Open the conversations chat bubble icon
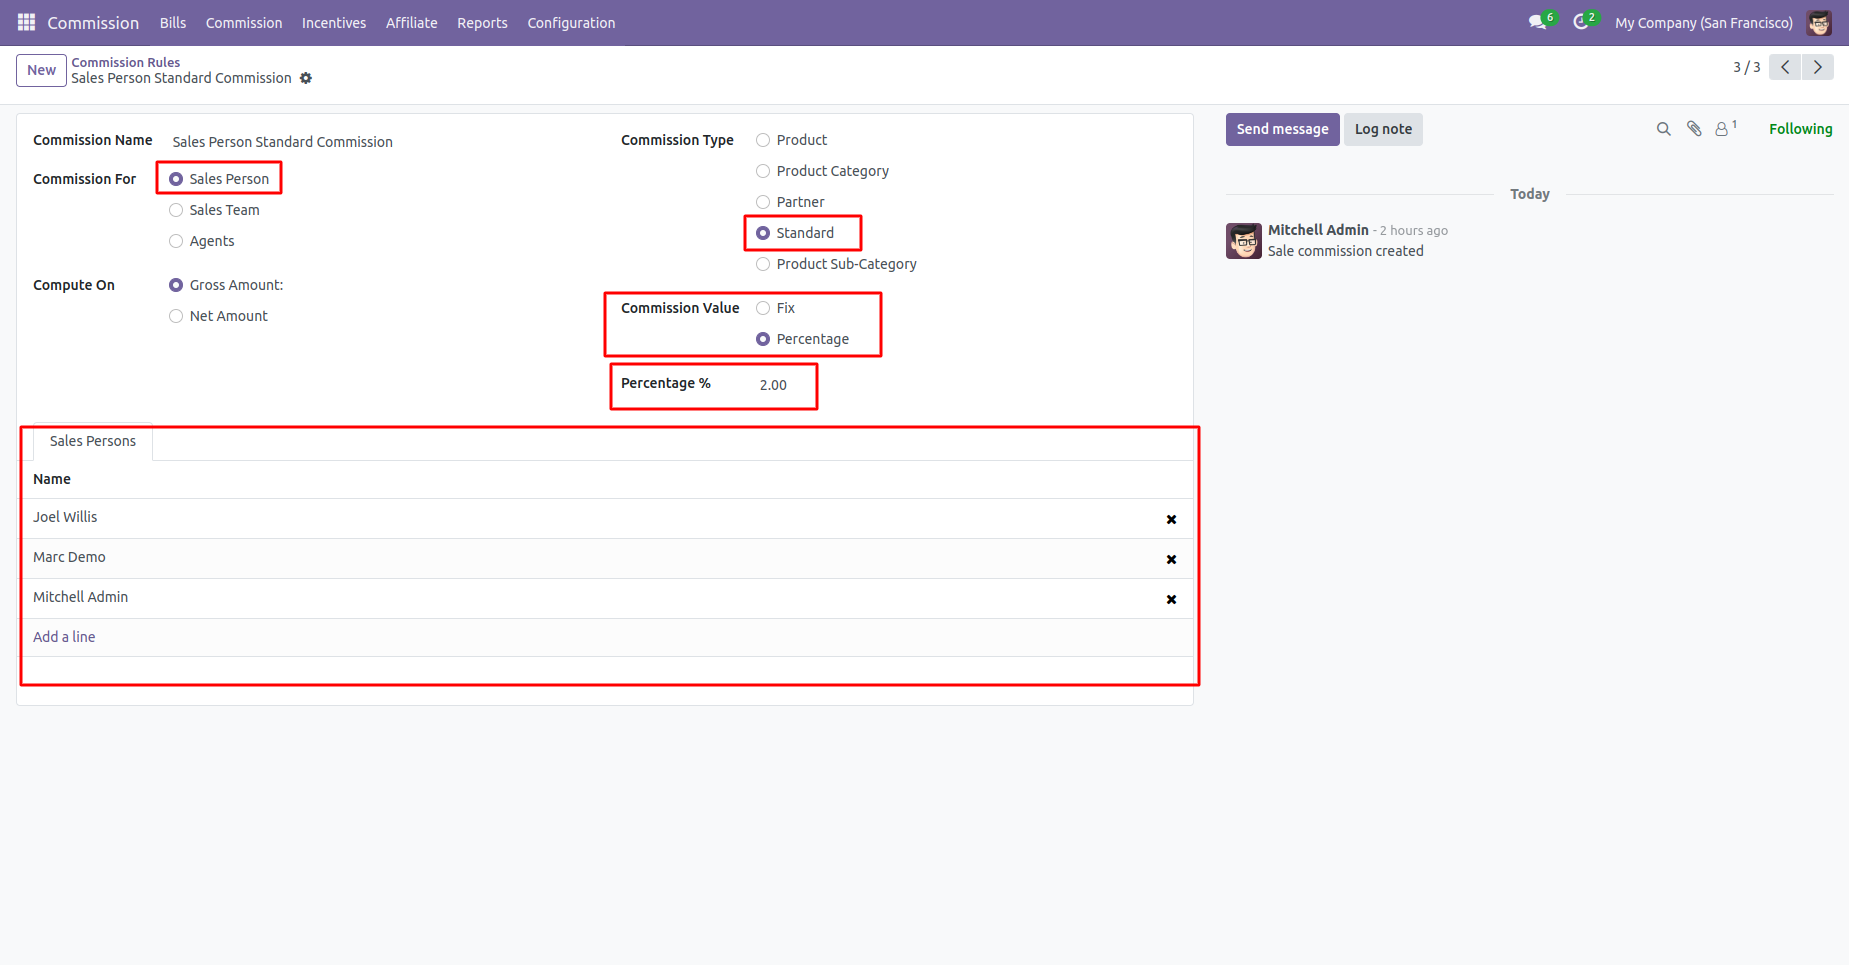The width and height of the screenshot is (1849, 965). click(1538, 22)
